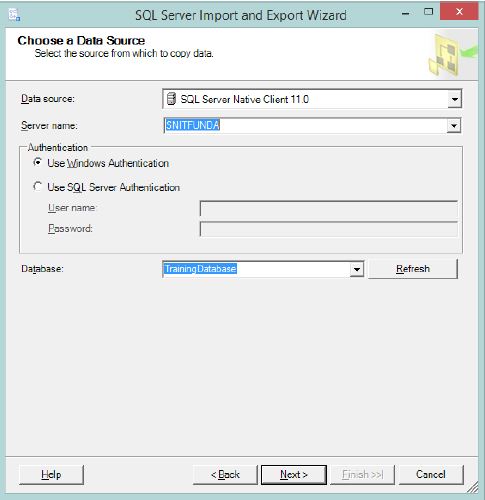
Task: Click the resize grip at window corner
Action: point(473,487)
